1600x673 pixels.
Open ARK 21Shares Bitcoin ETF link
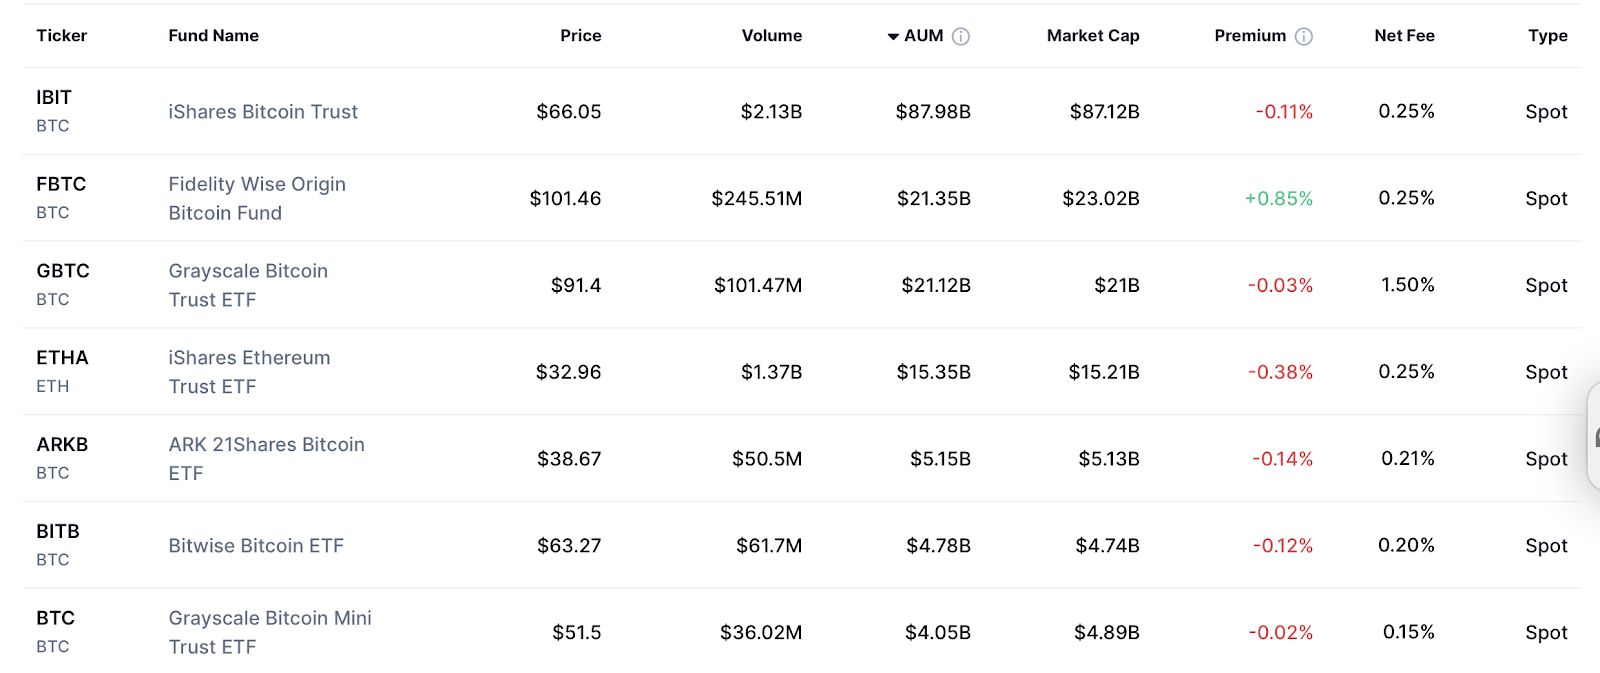(x=266, y=459)
